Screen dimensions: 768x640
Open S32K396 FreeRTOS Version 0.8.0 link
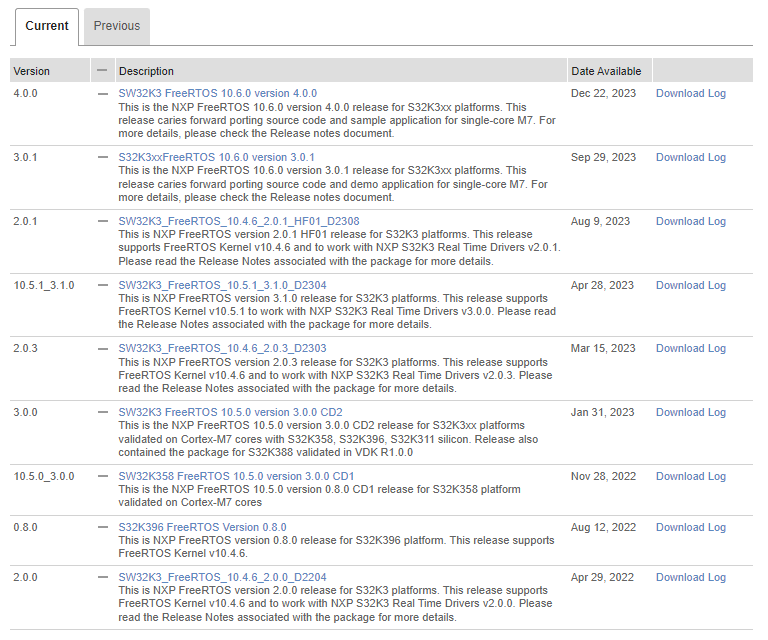tap(202, 527)
